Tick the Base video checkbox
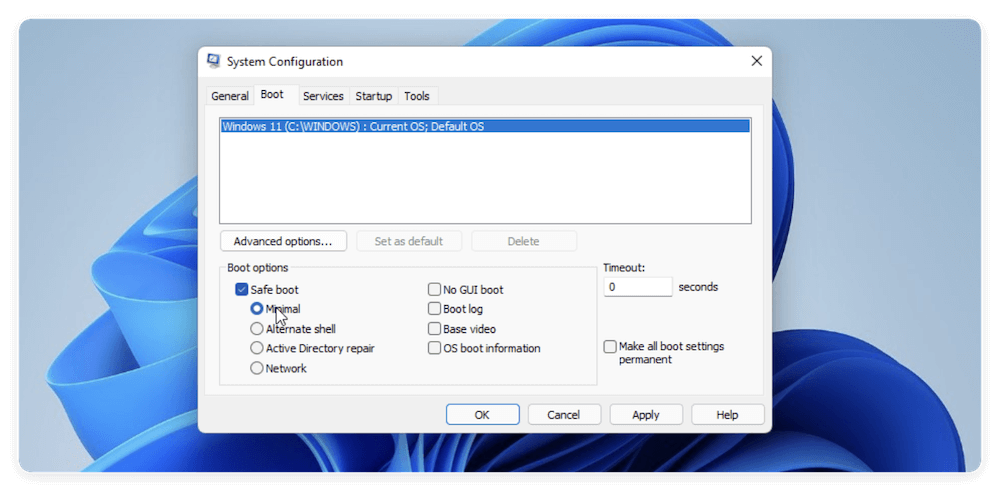The width and height of the screenshot is (1000, 491). pos(434,329)
